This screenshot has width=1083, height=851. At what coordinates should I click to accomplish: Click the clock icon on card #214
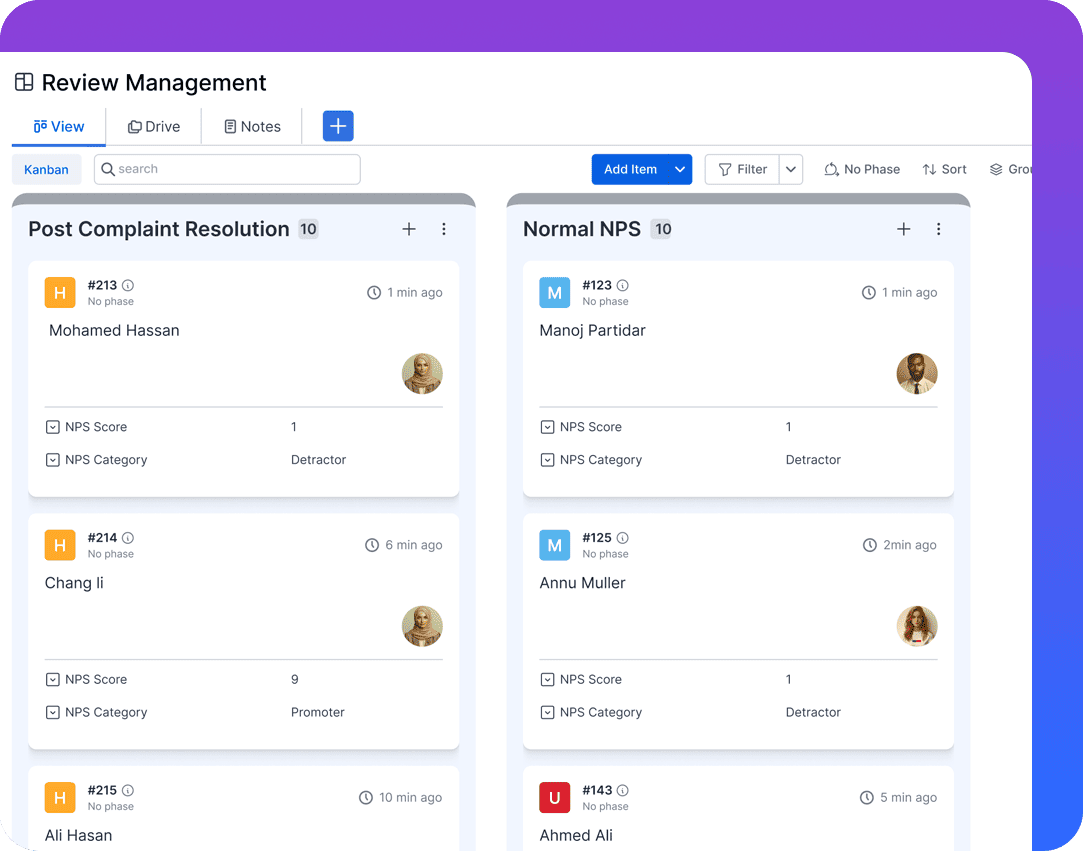tap(372, 545)
